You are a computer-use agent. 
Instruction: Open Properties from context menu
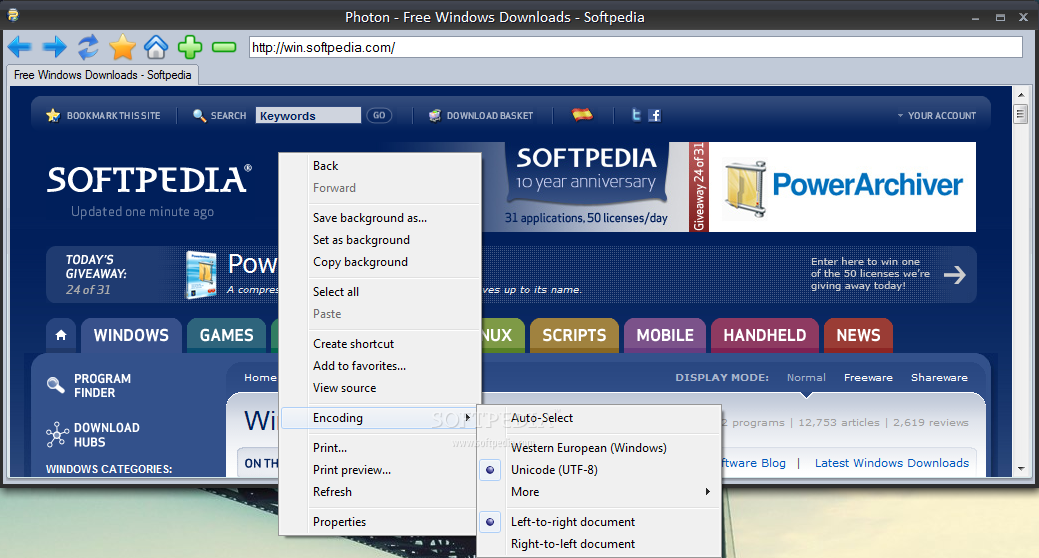tap(380, 522)
